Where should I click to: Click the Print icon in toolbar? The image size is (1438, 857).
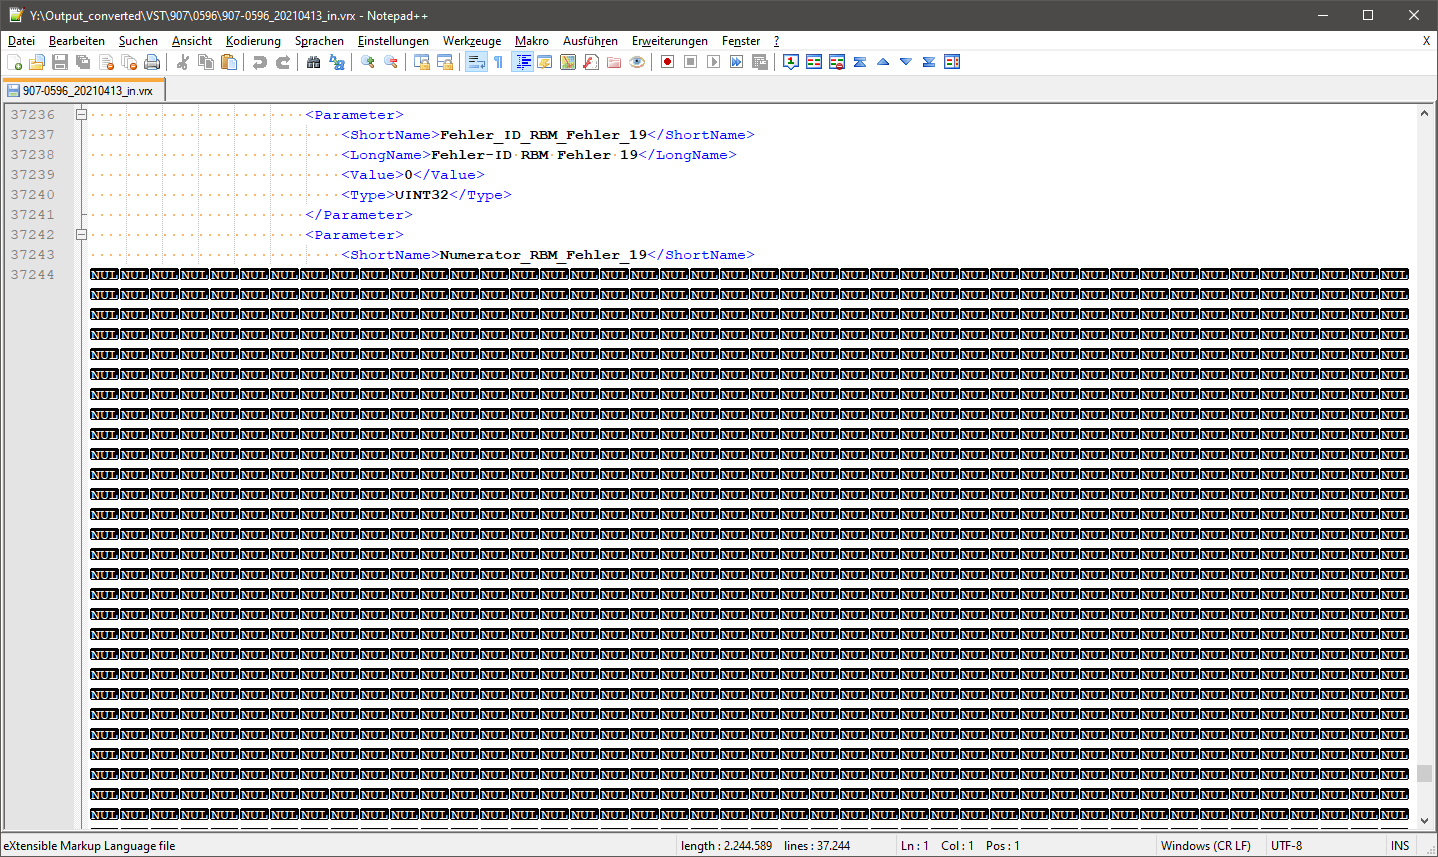coord(152,62)
